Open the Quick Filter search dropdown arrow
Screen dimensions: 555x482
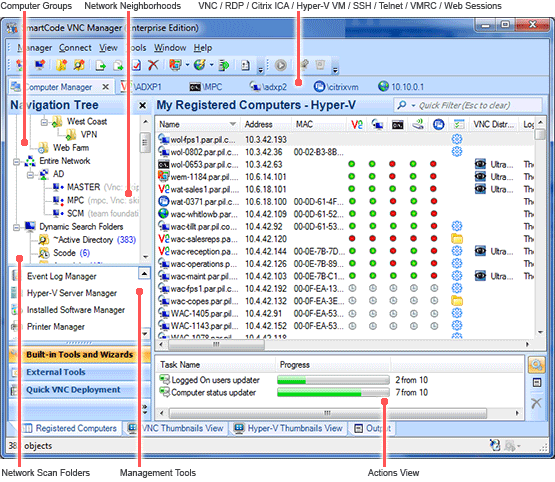[x=413, y=105]
